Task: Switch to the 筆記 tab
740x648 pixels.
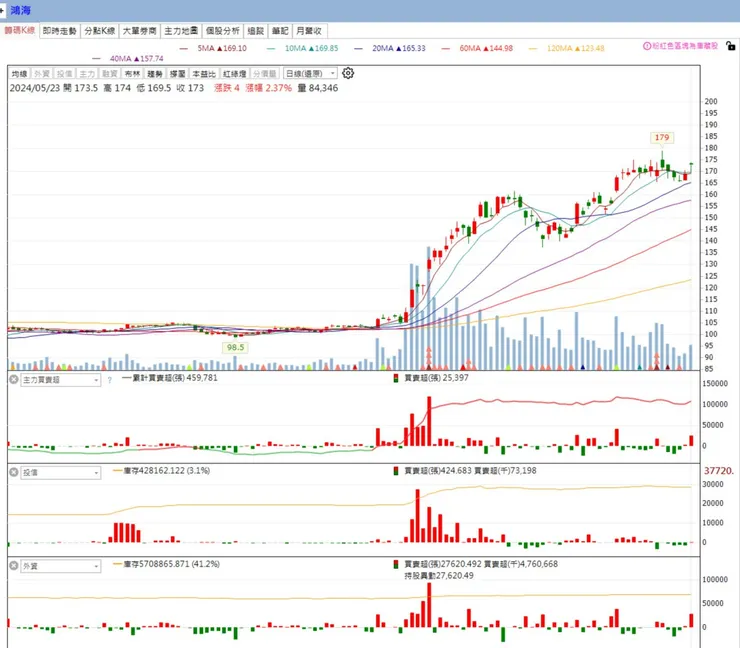Action: point(280,31)
